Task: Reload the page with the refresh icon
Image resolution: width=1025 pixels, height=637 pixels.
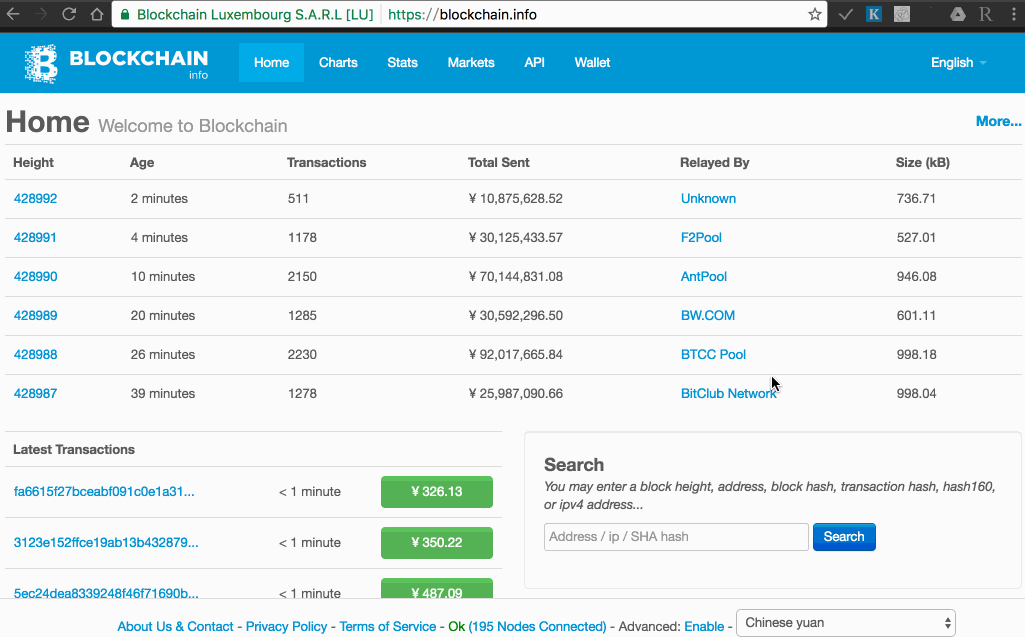Action: (69, 14)
